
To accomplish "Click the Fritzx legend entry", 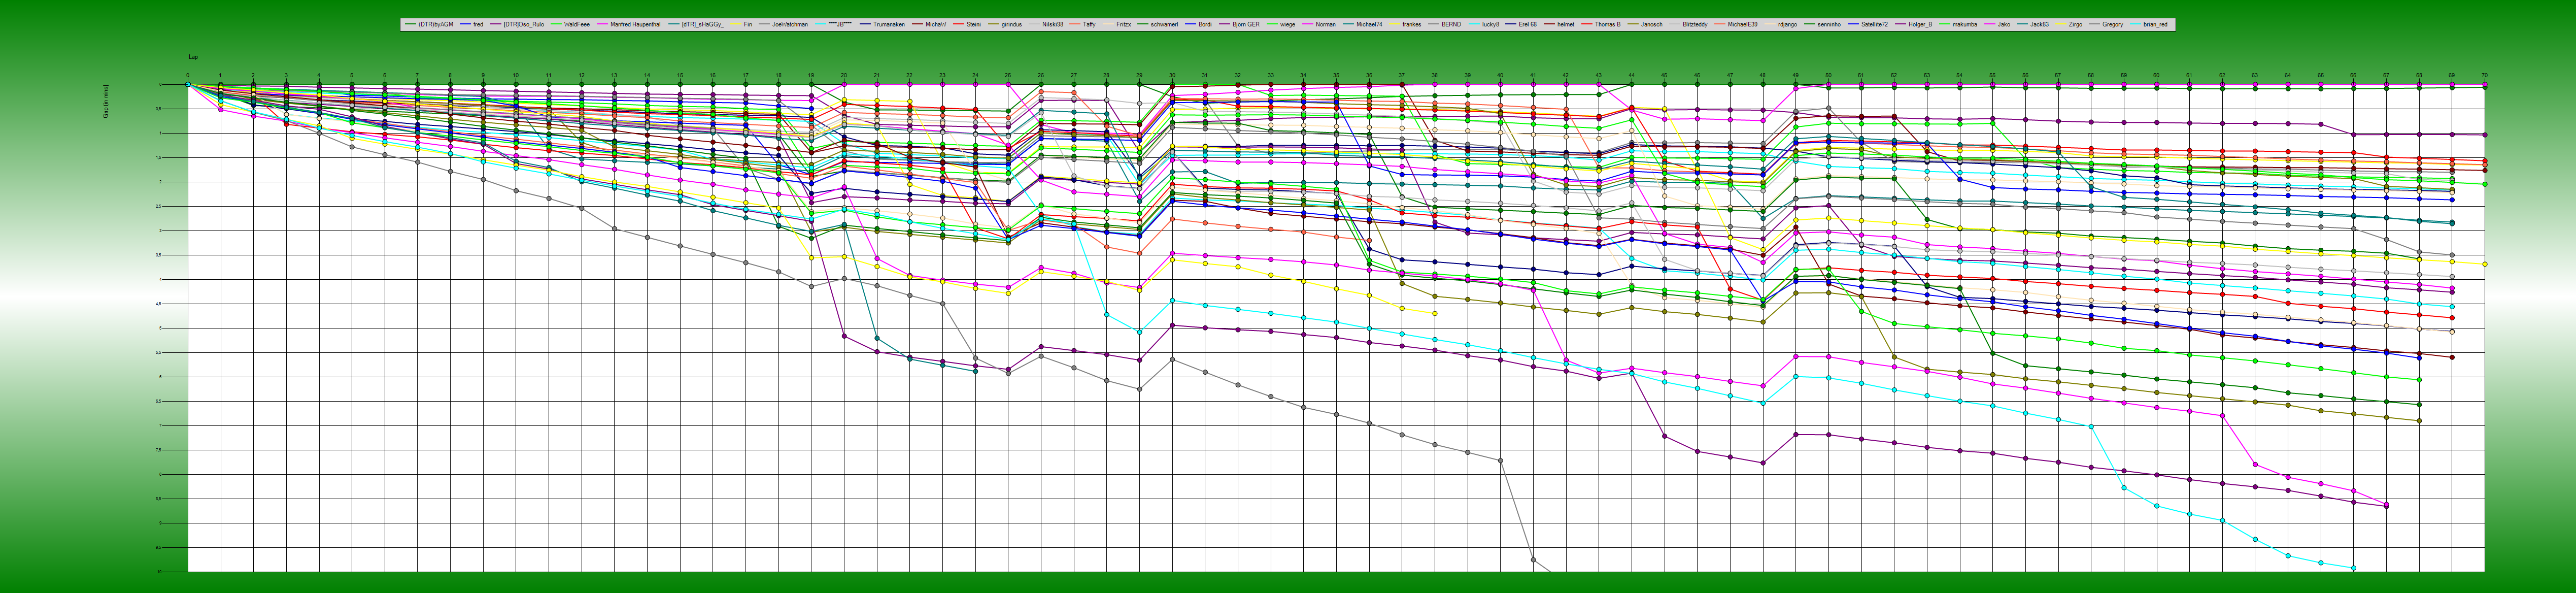I will point(1124,24).
